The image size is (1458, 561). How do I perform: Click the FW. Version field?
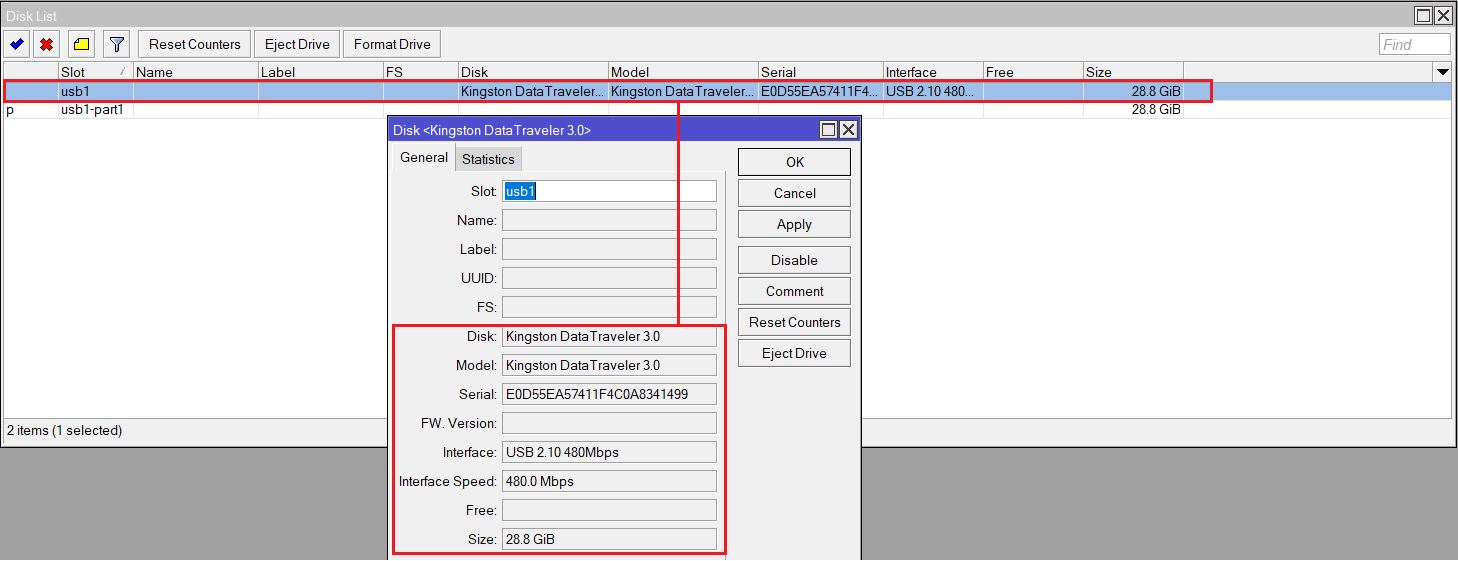[609, 423]
